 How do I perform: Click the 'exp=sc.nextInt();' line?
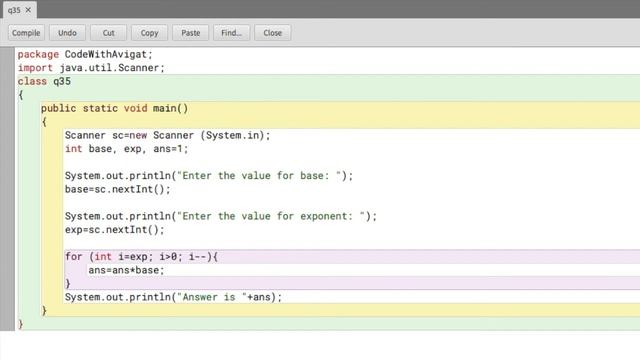coord(115,229)
